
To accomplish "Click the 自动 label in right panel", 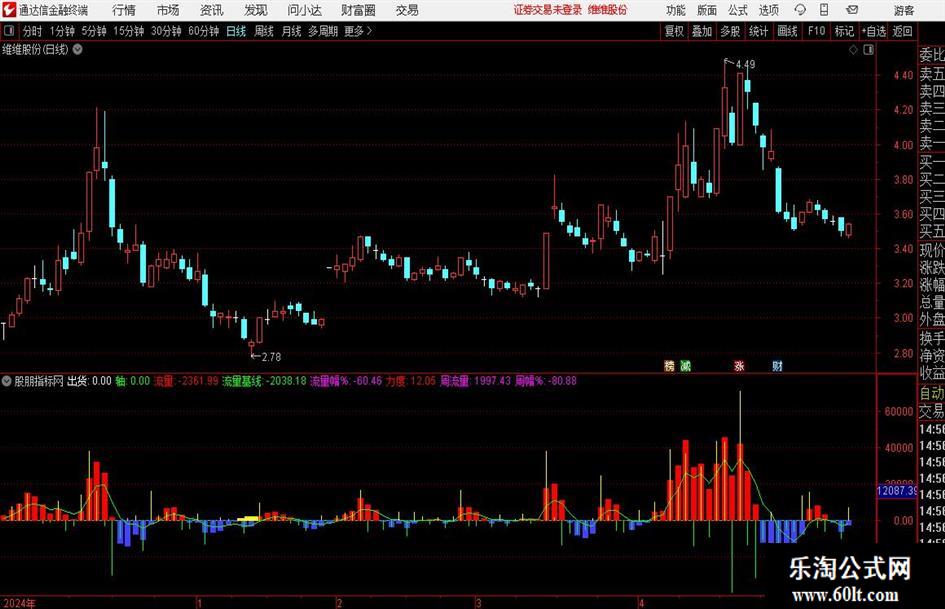I will [x=932, y=393].
